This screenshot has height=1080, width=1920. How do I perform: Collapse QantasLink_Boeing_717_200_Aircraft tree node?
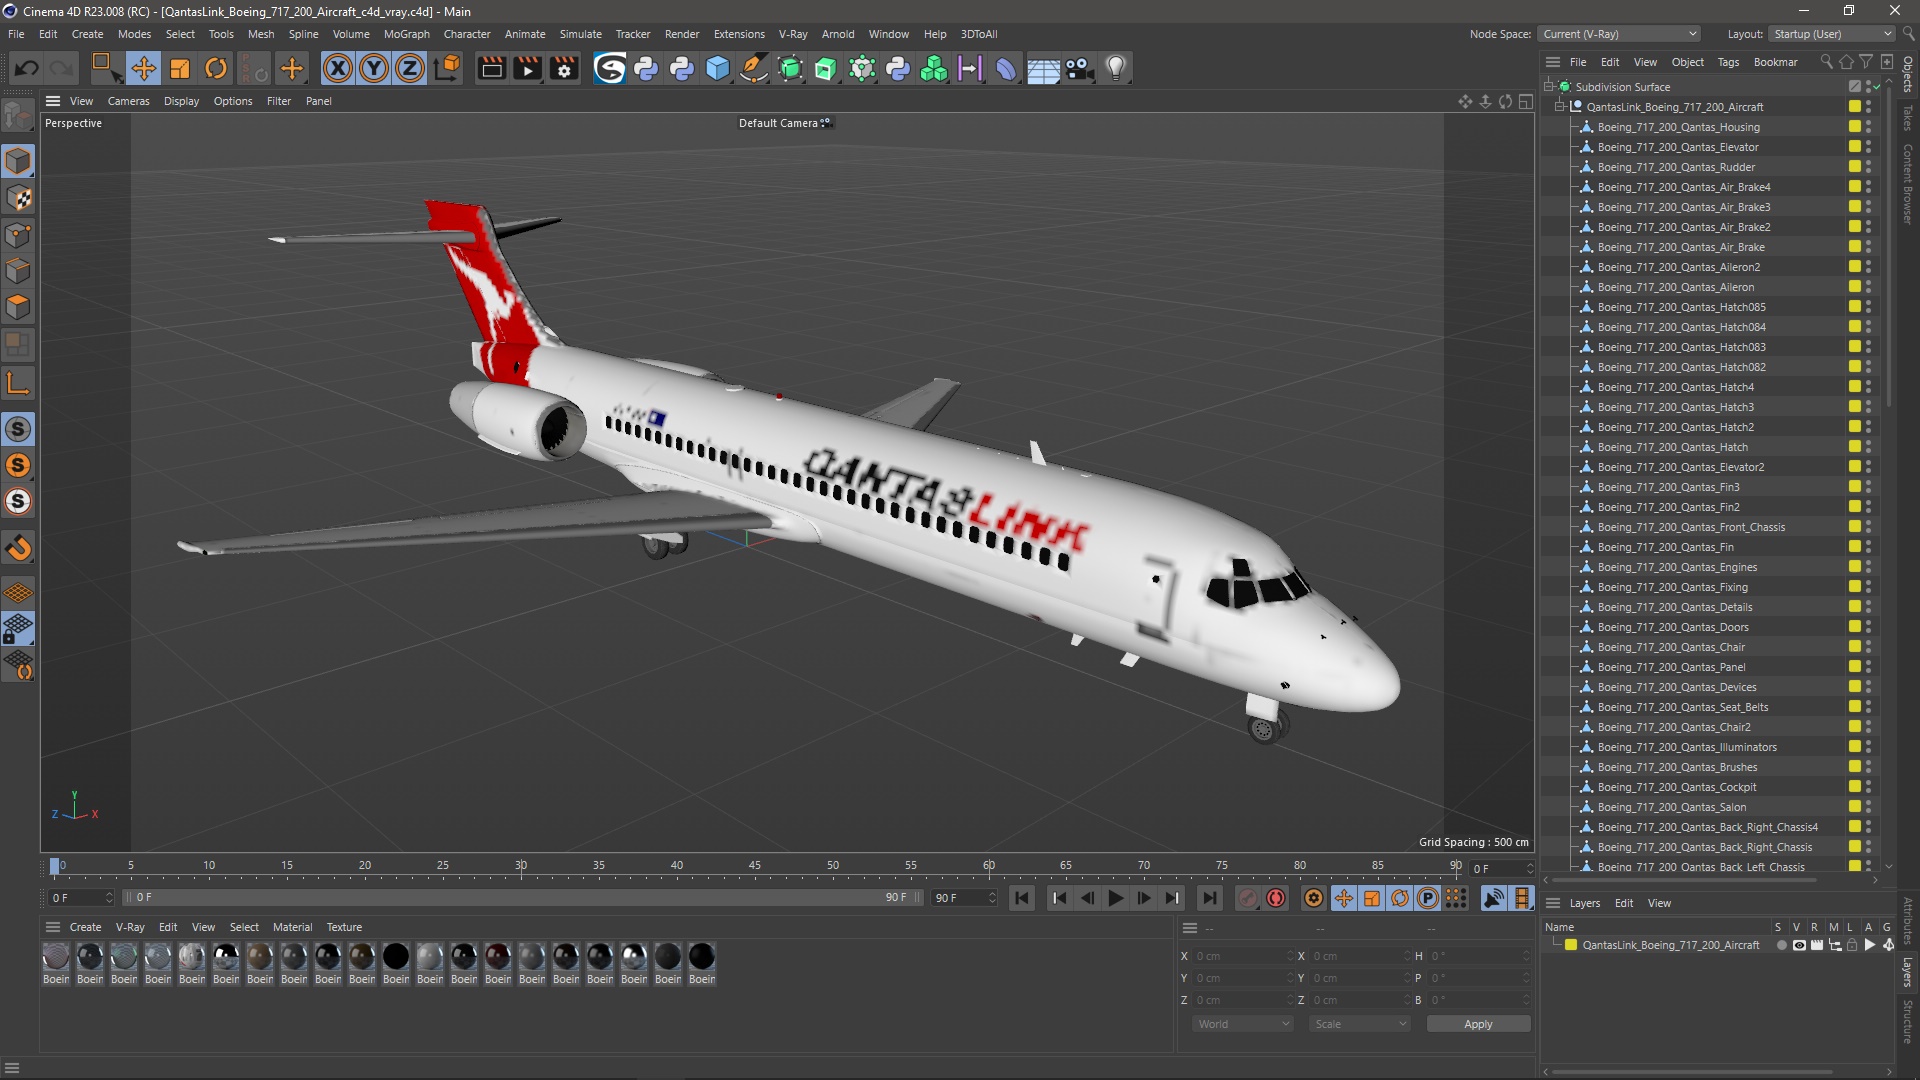(x=1559, y=107)
